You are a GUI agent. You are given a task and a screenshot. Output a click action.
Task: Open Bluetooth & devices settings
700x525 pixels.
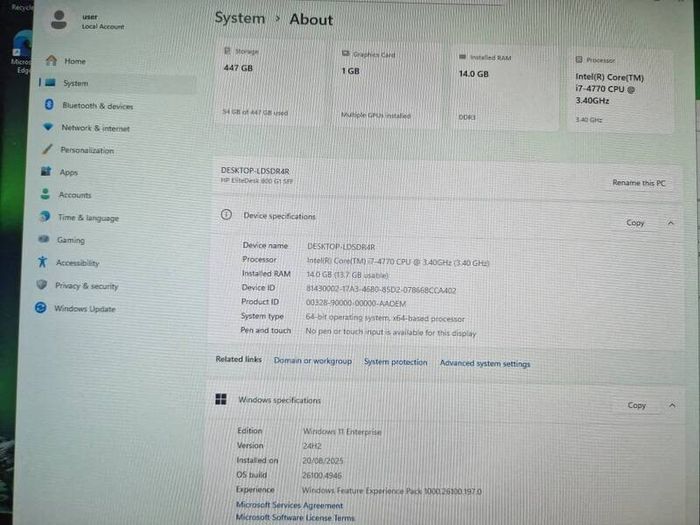(97, 106)
